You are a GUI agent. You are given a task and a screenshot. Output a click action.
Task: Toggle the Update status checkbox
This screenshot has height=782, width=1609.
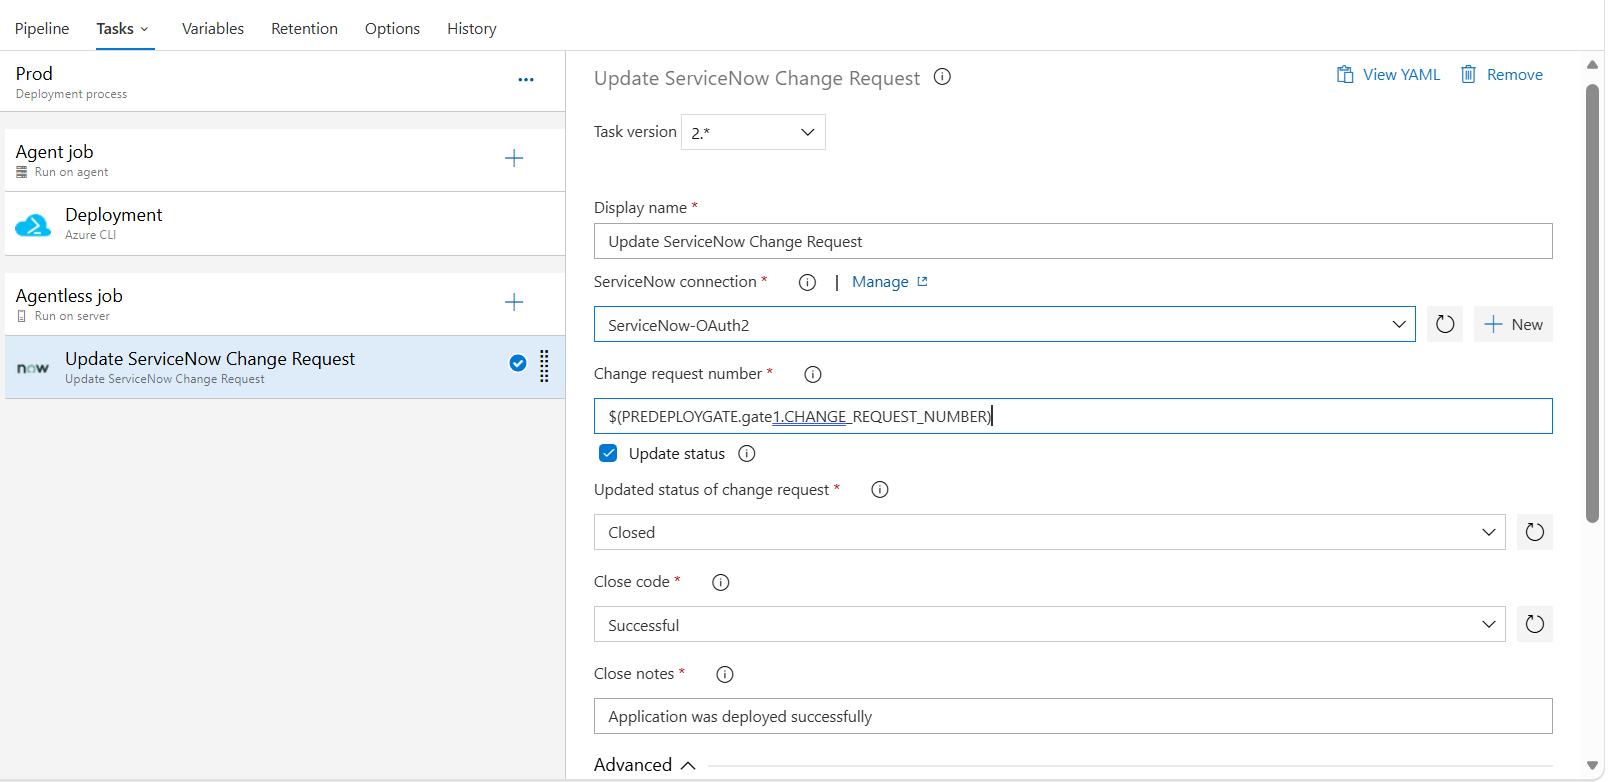coord(608,453)
